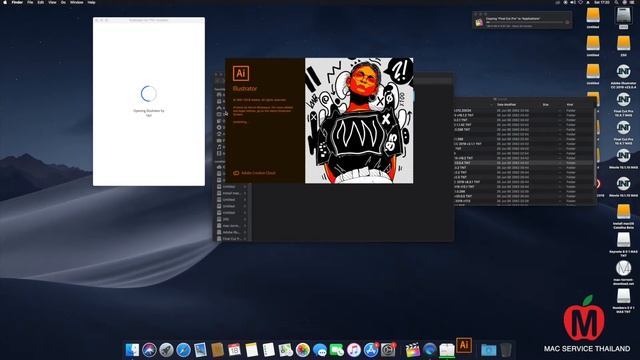640x360 pixels.
Task: Open the Trash in the Dock
Action: (506, 350)
